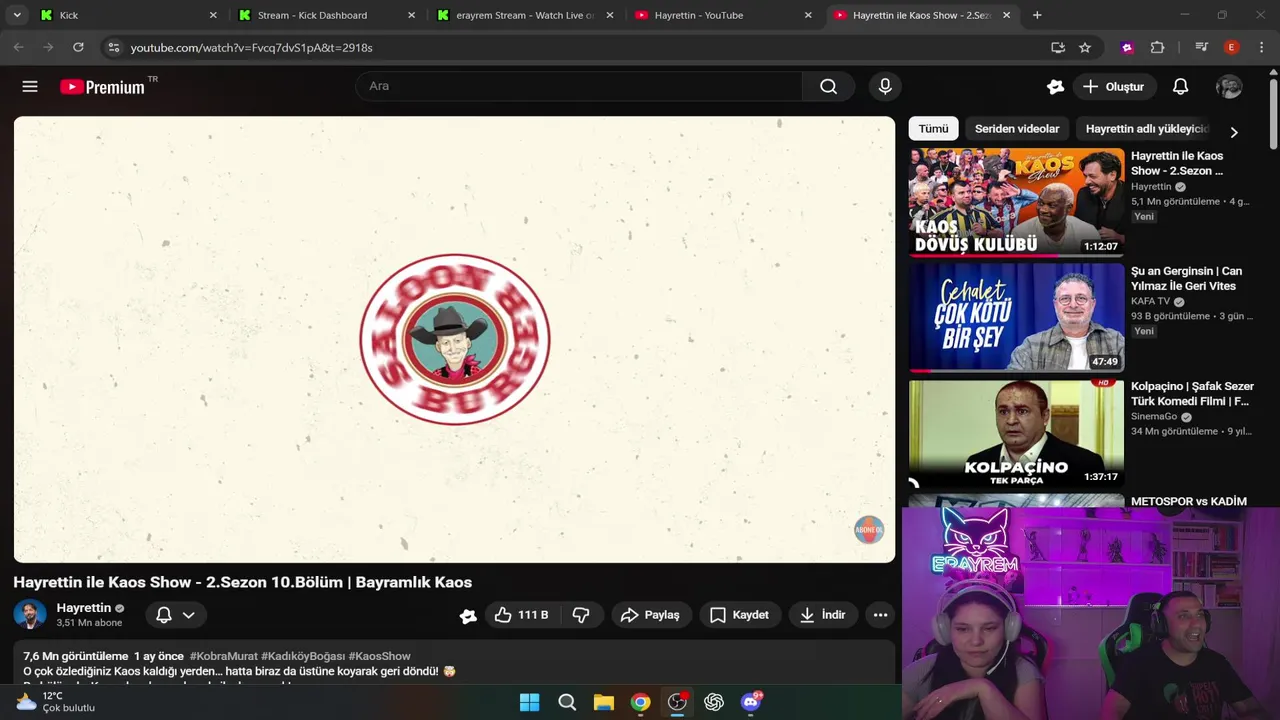Open Chrome media control icon
Screen dimensions: 1280x720
tap(1201, 47)
